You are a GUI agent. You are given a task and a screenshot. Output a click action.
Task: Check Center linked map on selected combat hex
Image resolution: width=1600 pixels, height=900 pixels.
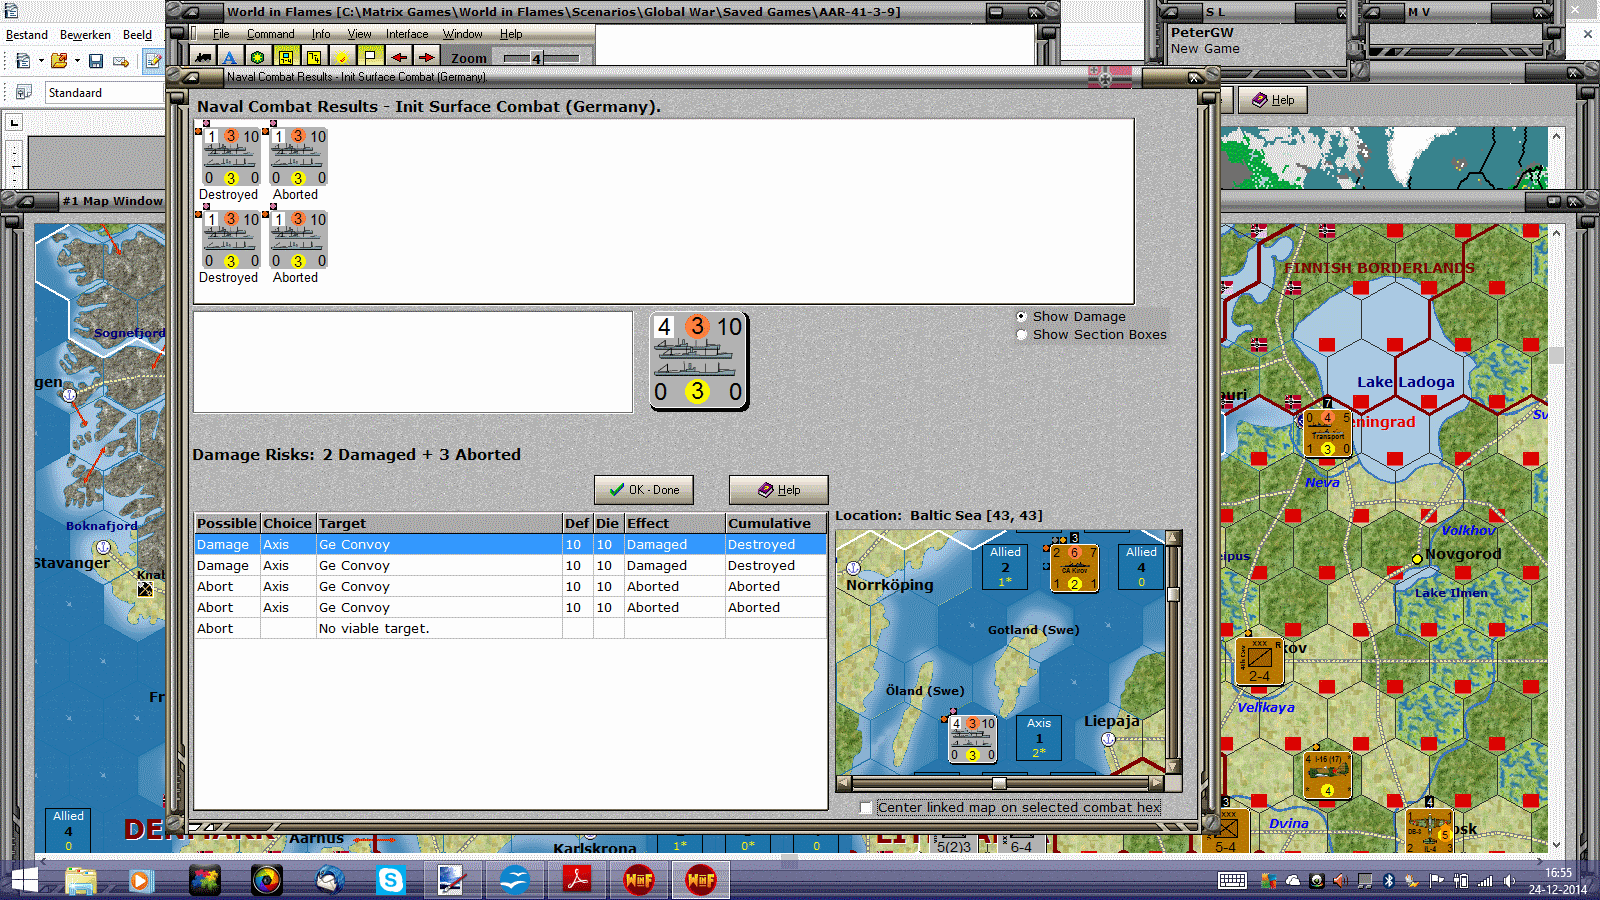click(866, 808)
